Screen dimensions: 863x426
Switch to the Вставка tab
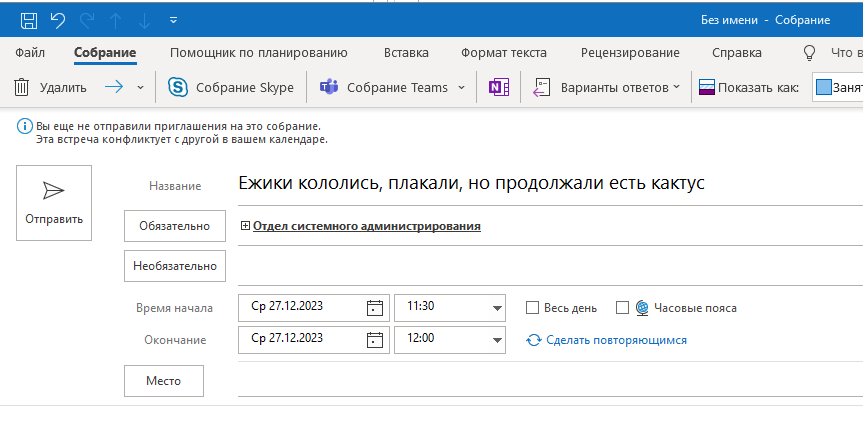click(x=406, y=53)
